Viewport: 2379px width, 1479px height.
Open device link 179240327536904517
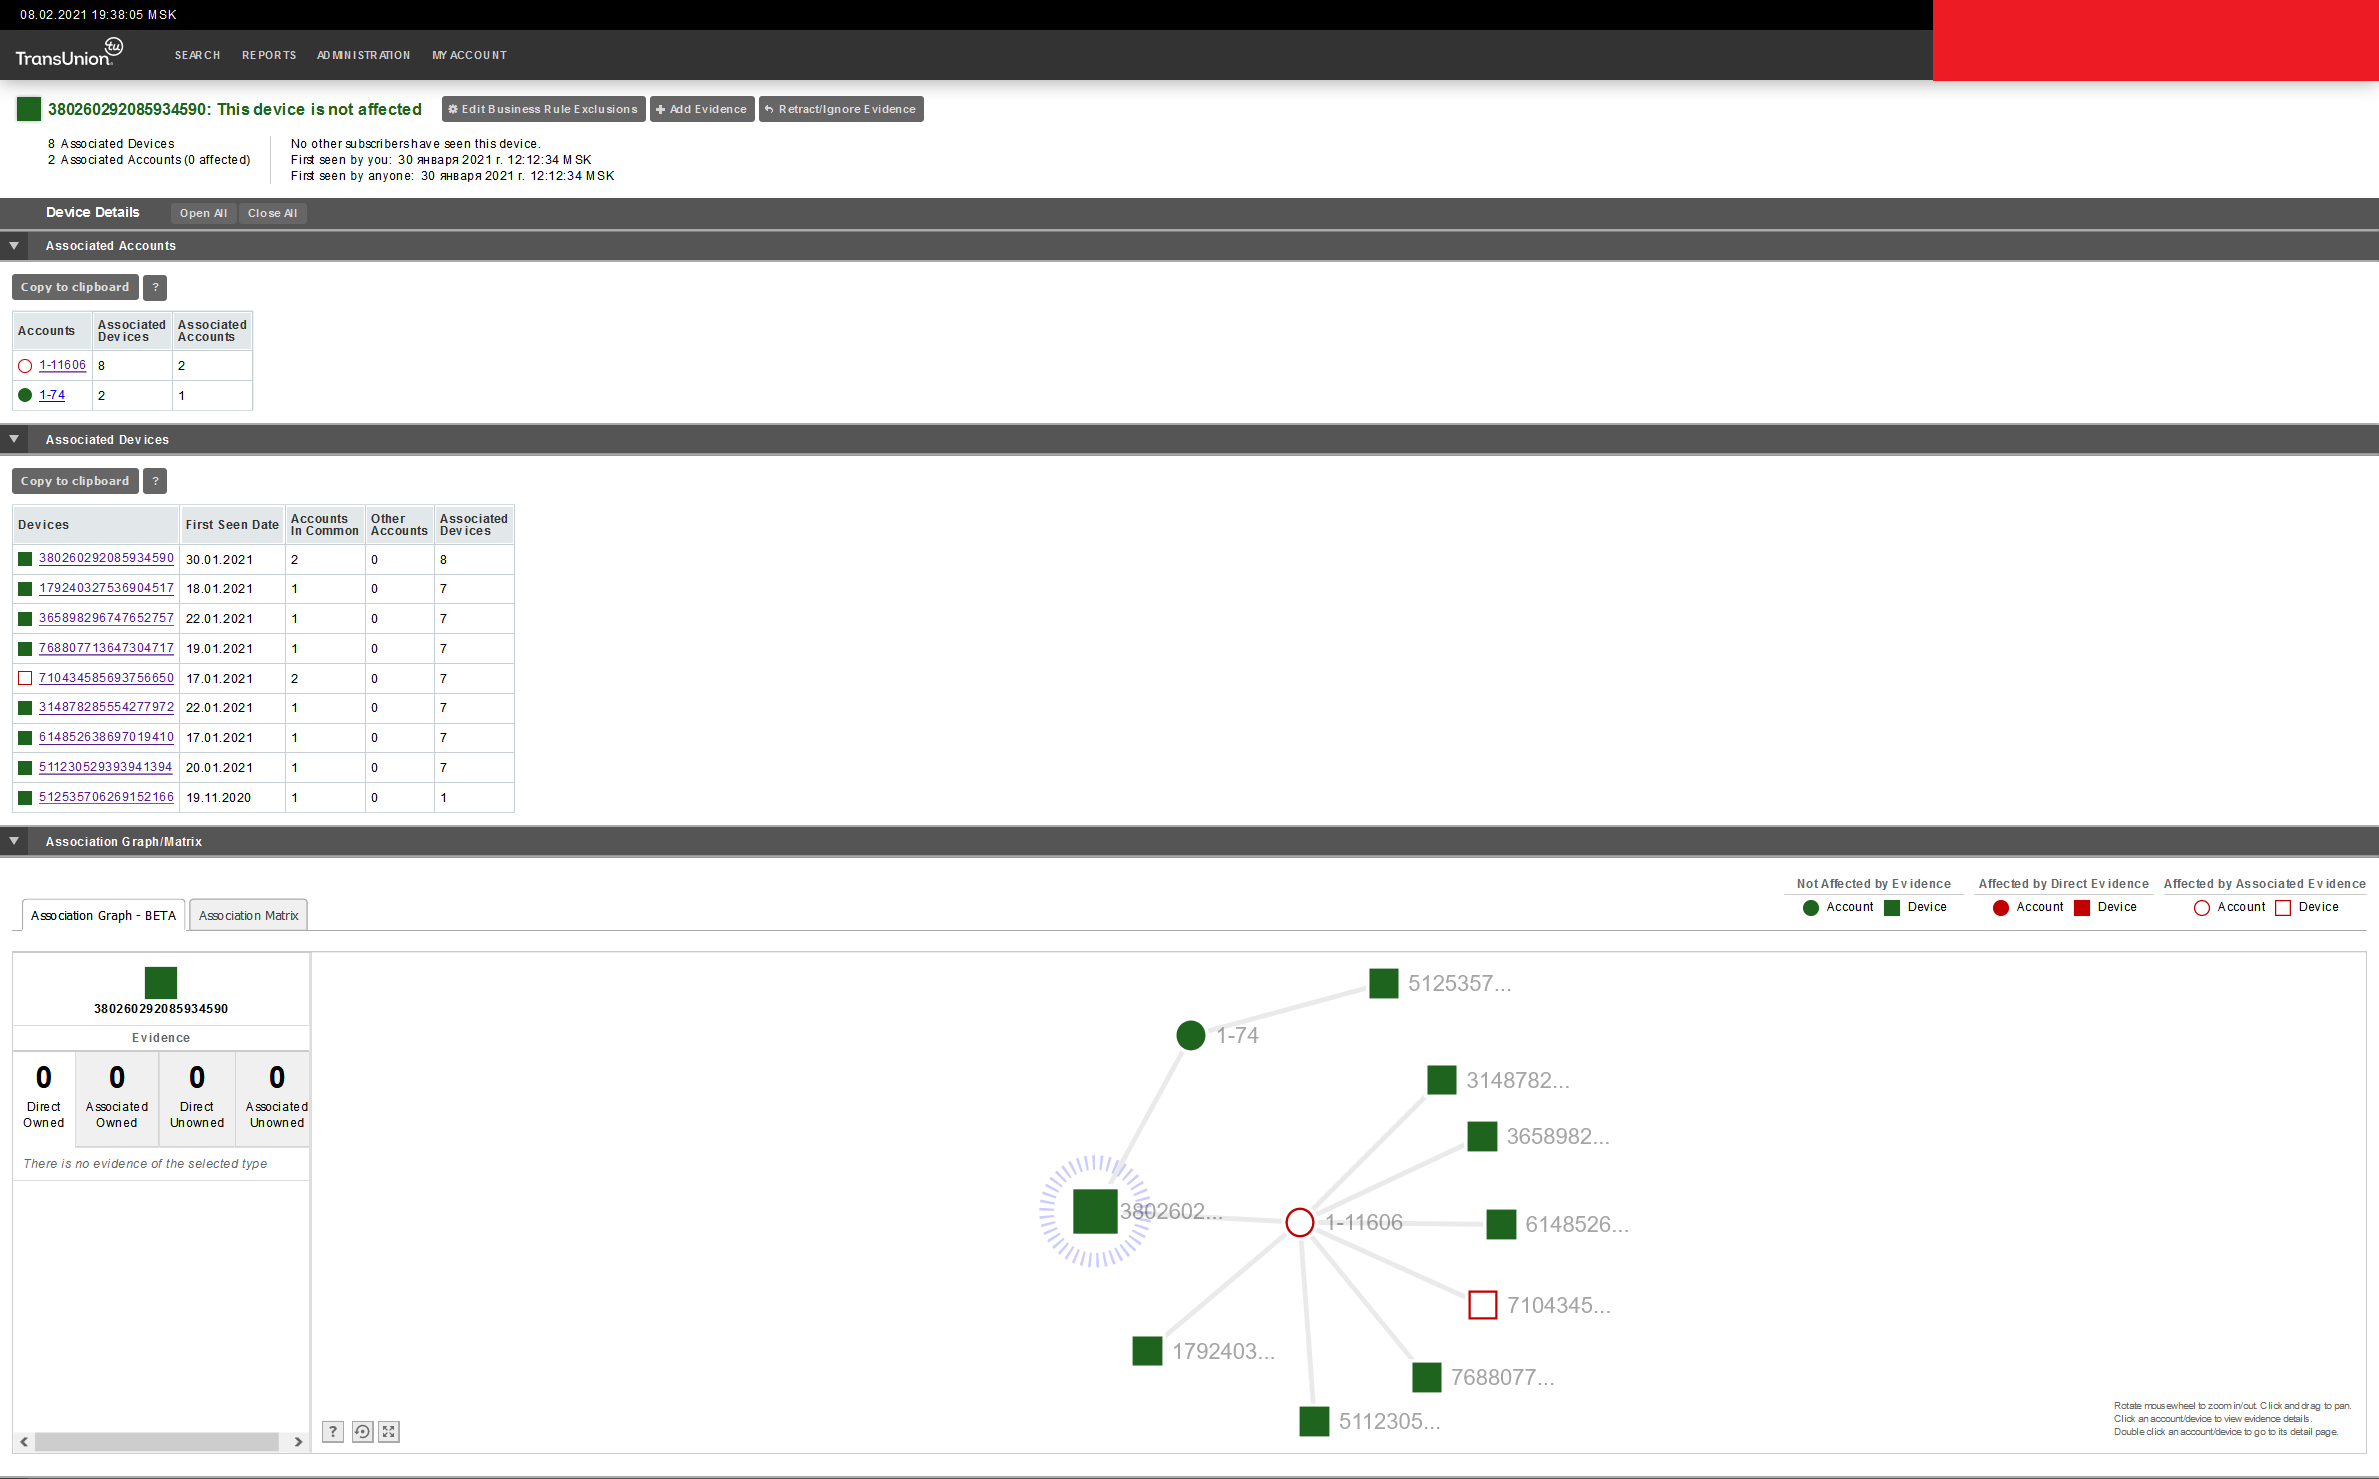point(106,588)
